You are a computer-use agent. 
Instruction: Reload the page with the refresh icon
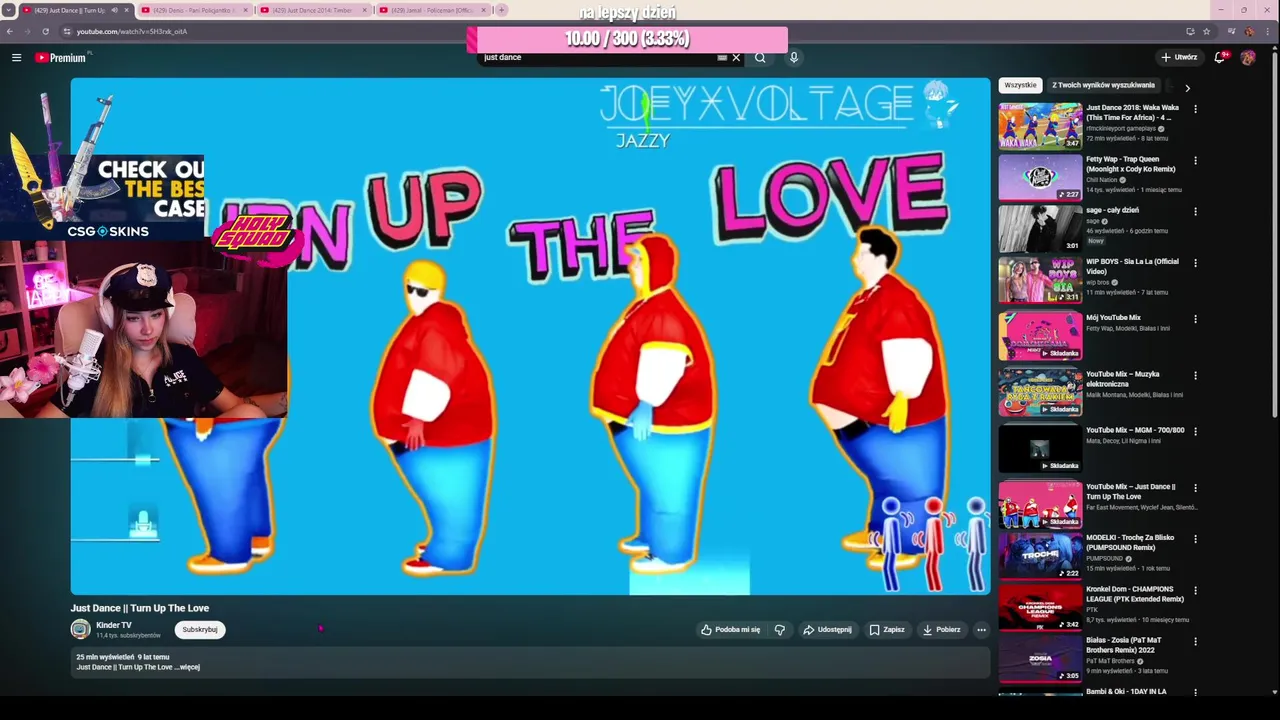[45, 31]
